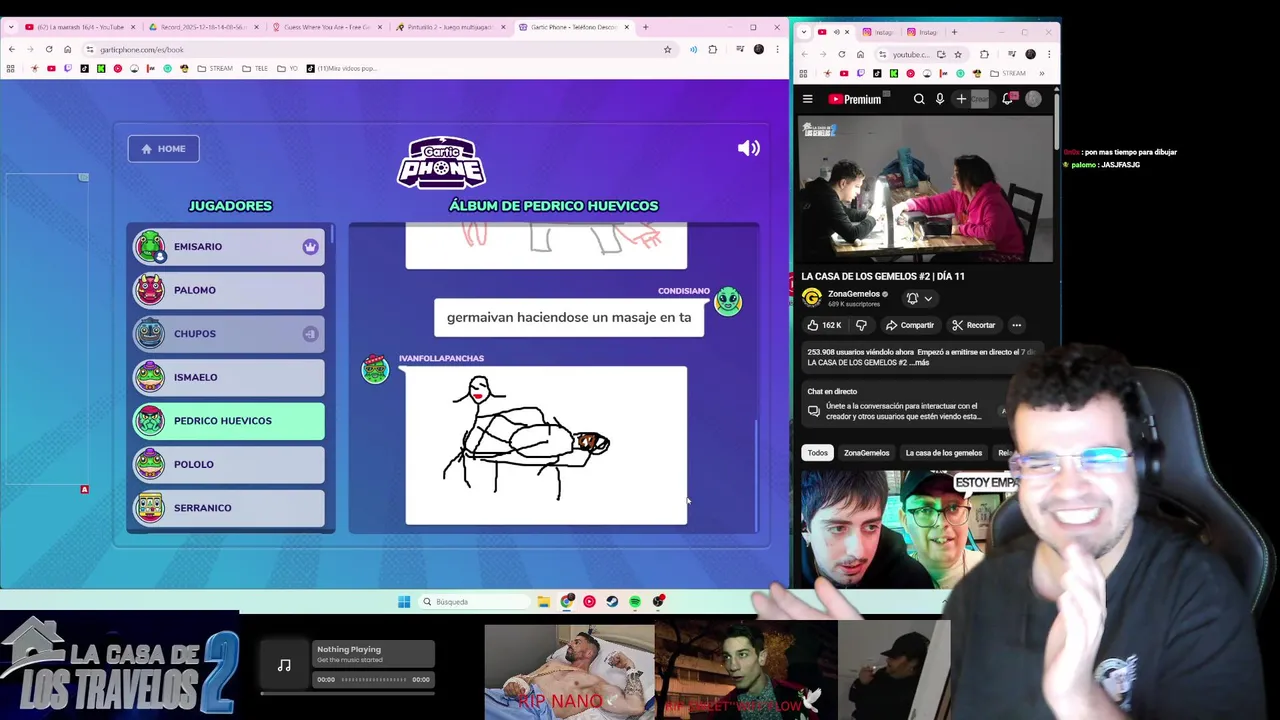1280x720 pixels.
Task: Click the Compartir share button
Action: tap(910, 325)
